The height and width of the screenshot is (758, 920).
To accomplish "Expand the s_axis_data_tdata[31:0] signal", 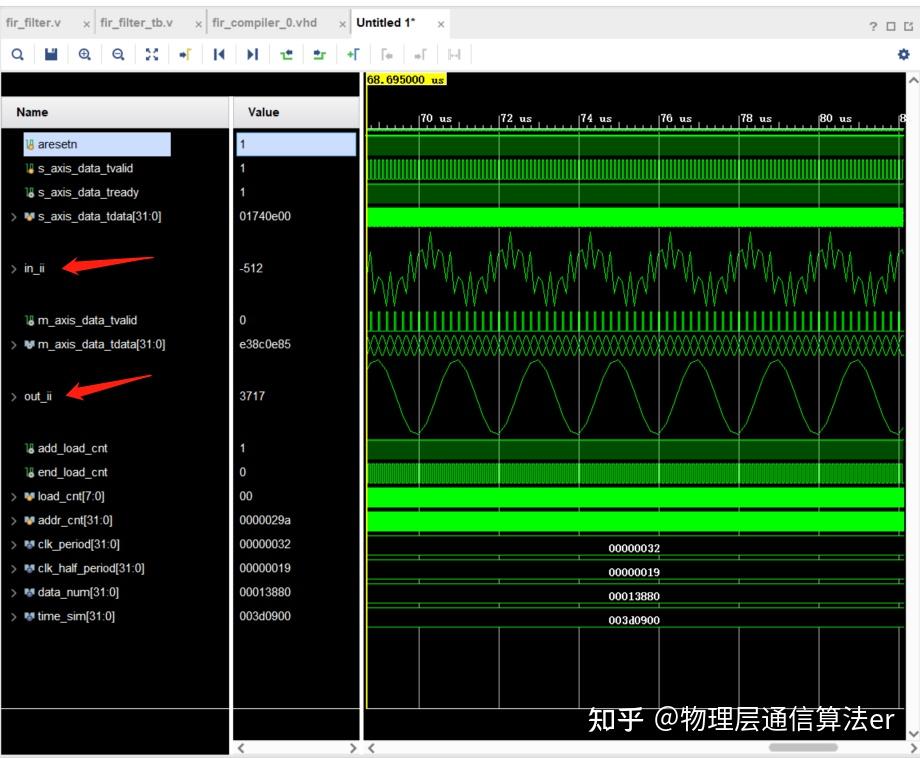I will (12, 216).
